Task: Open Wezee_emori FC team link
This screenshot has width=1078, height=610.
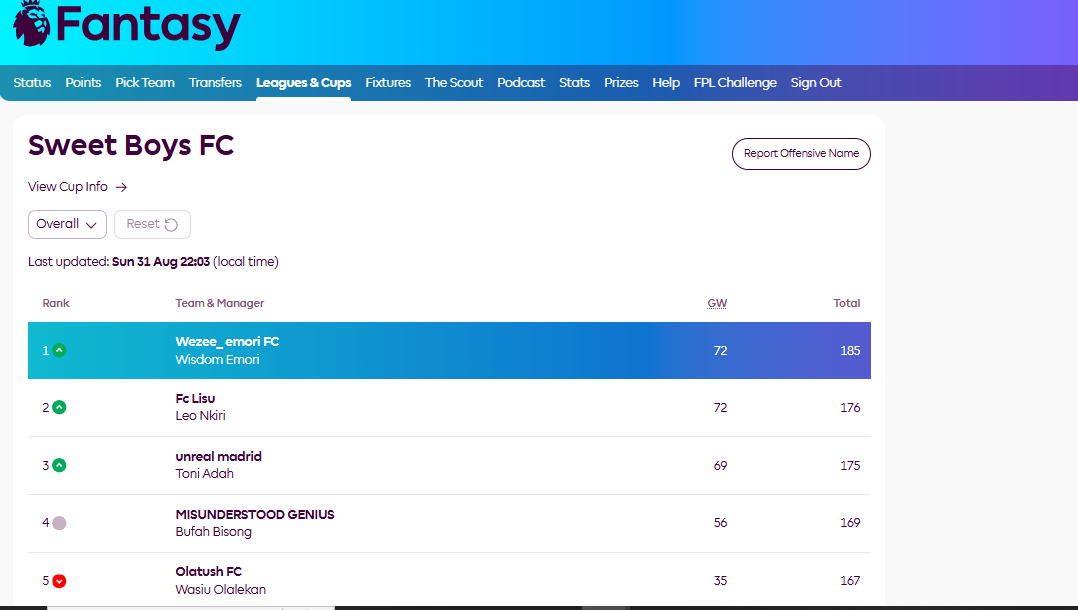Action: (x=227, y=342)
